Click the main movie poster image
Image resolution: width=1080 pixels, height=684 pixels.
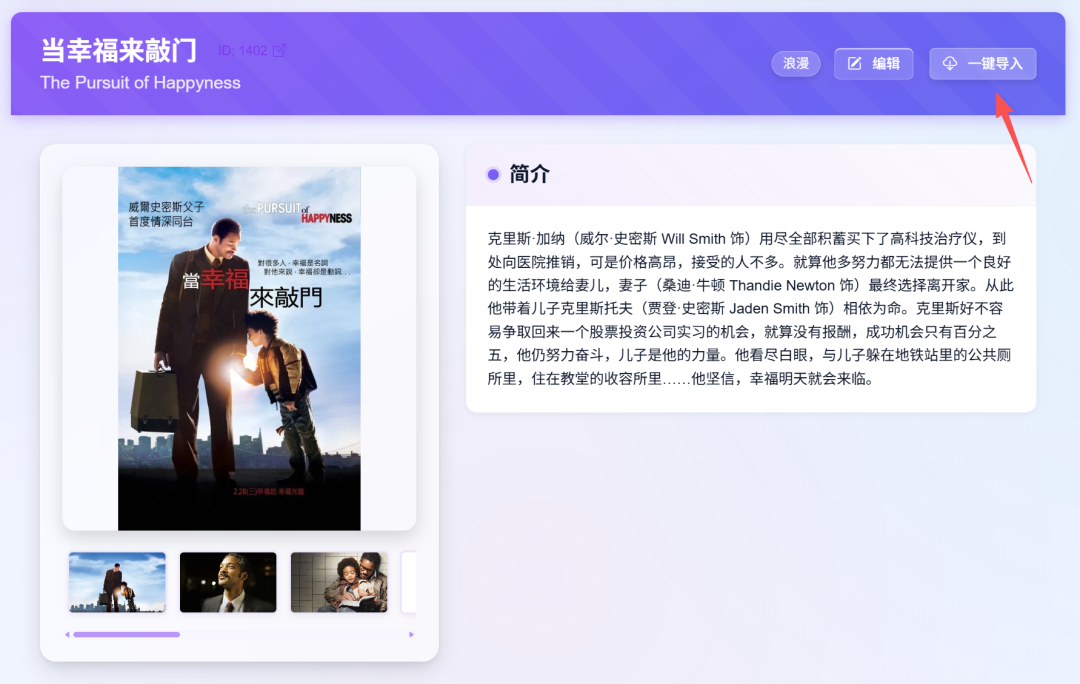point(239,349)
